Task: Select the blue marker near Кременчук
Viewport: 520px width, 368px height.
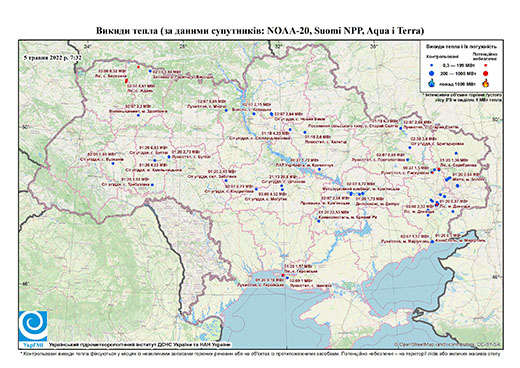Action: click(x=319, y=169)
